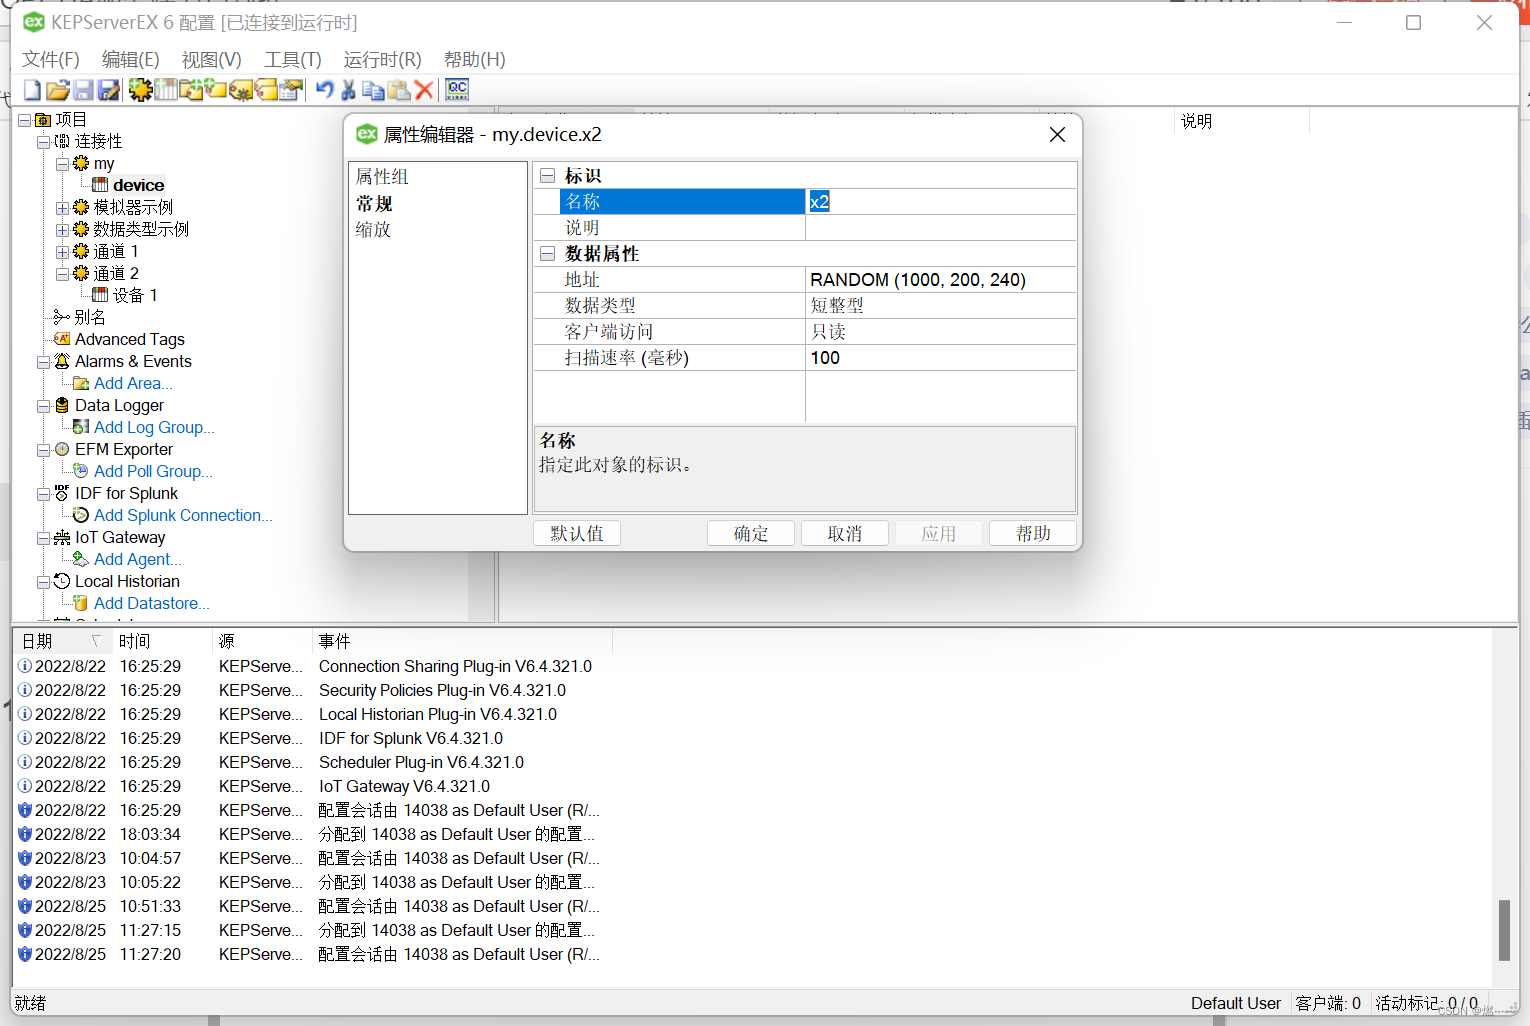1530x1026 pixels.
Task: Click the tag-with-gear toolbar icon
Action: pyautogui.click(x=241, y=90)
